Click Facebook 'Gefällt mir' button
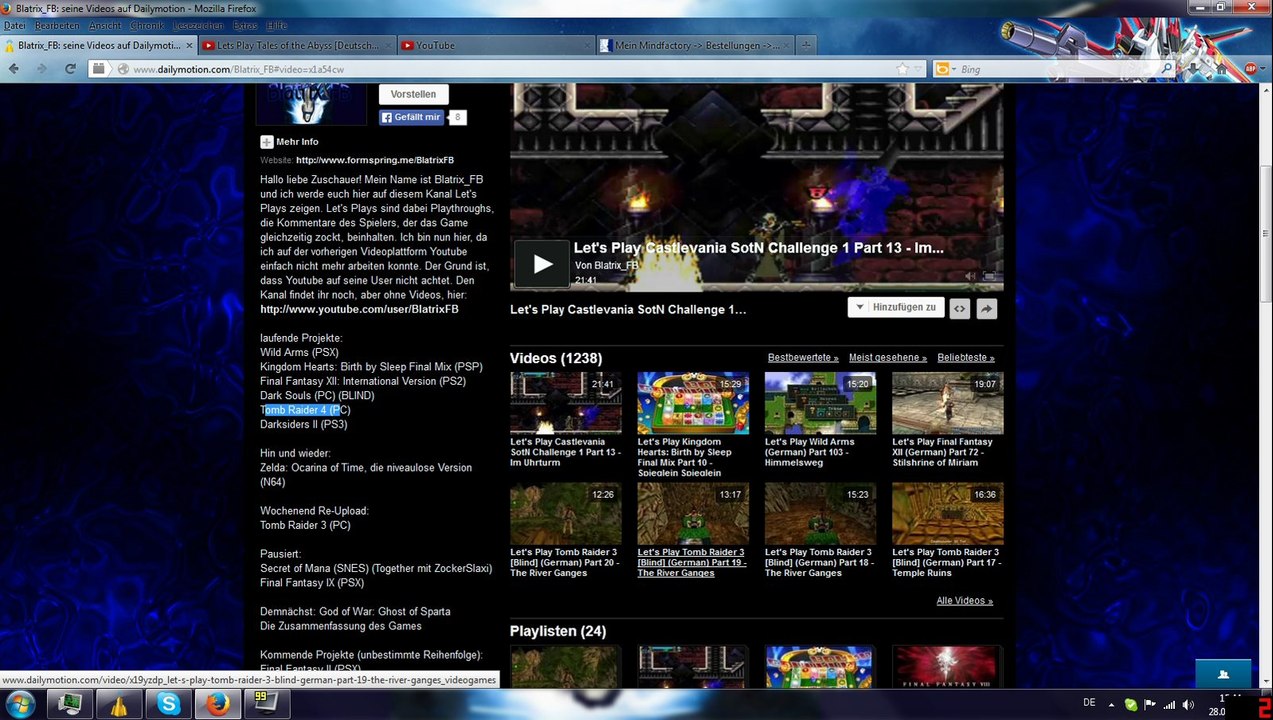 412,117
